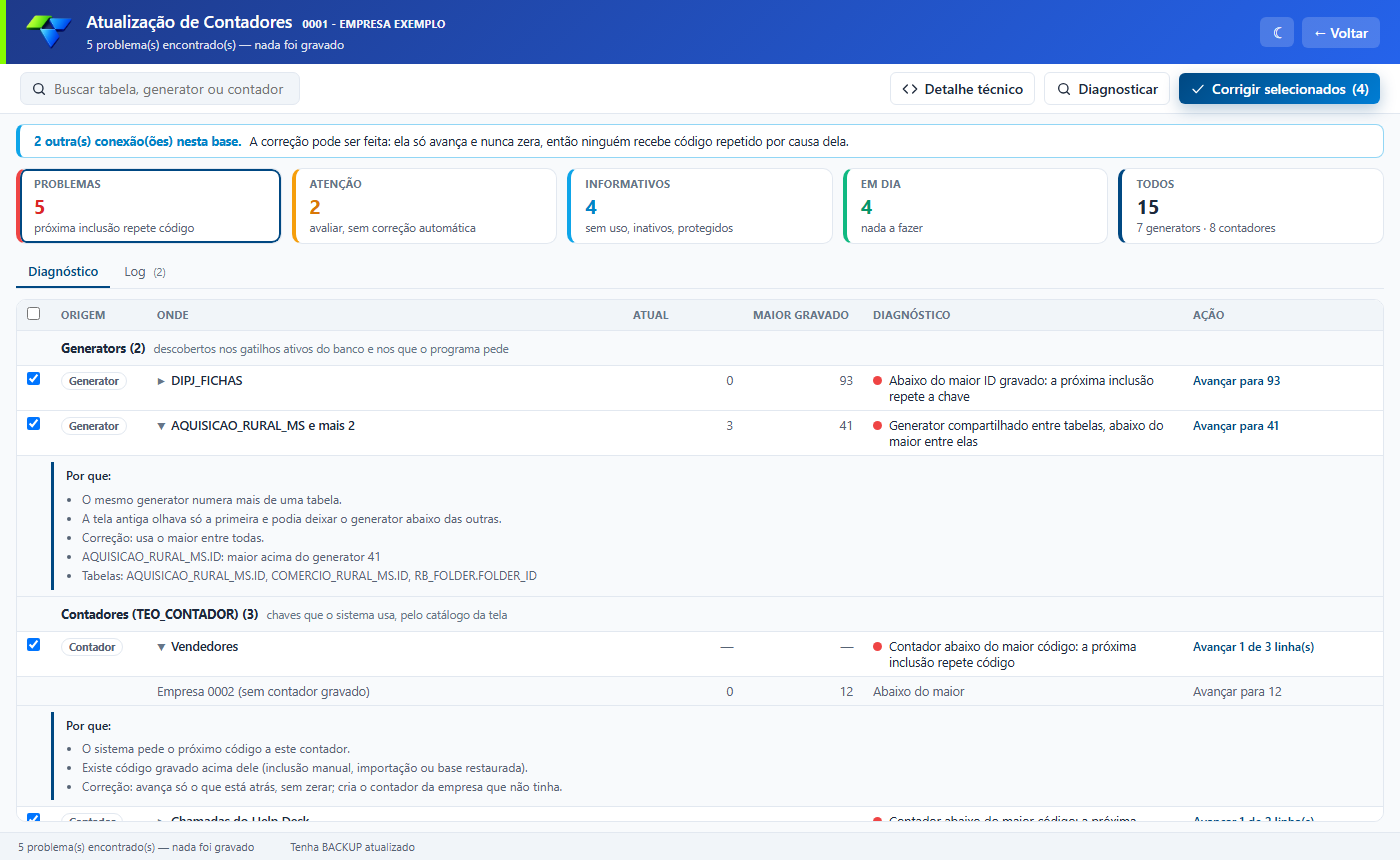Click the Empresa 0002 (sem contador gravado) row
The image size is (1400, 860).
(700, 692)
